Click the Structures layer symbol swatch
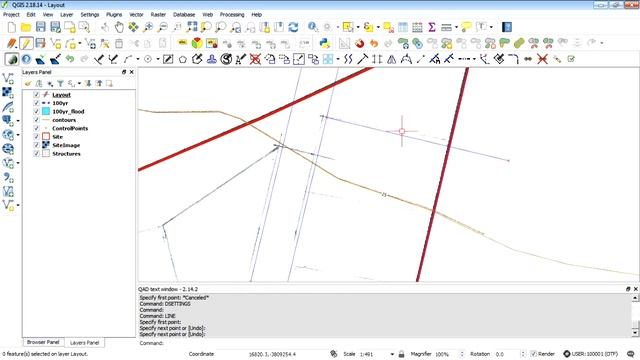 [46, 154]
